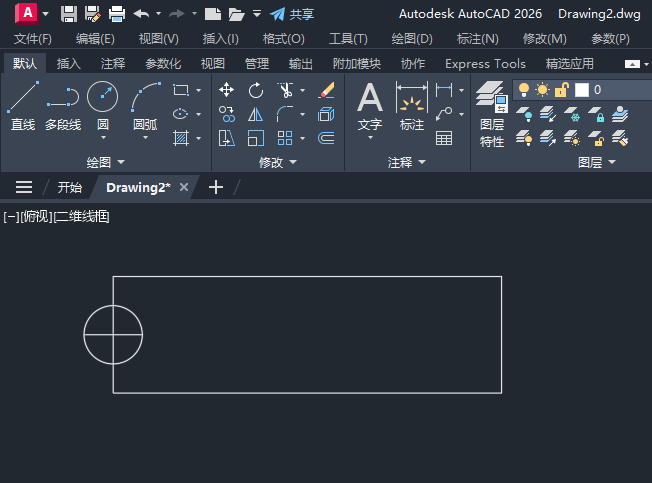Open the file tabs hamburger menu
The image size is (652, 483).
click(x=24, y=187)
